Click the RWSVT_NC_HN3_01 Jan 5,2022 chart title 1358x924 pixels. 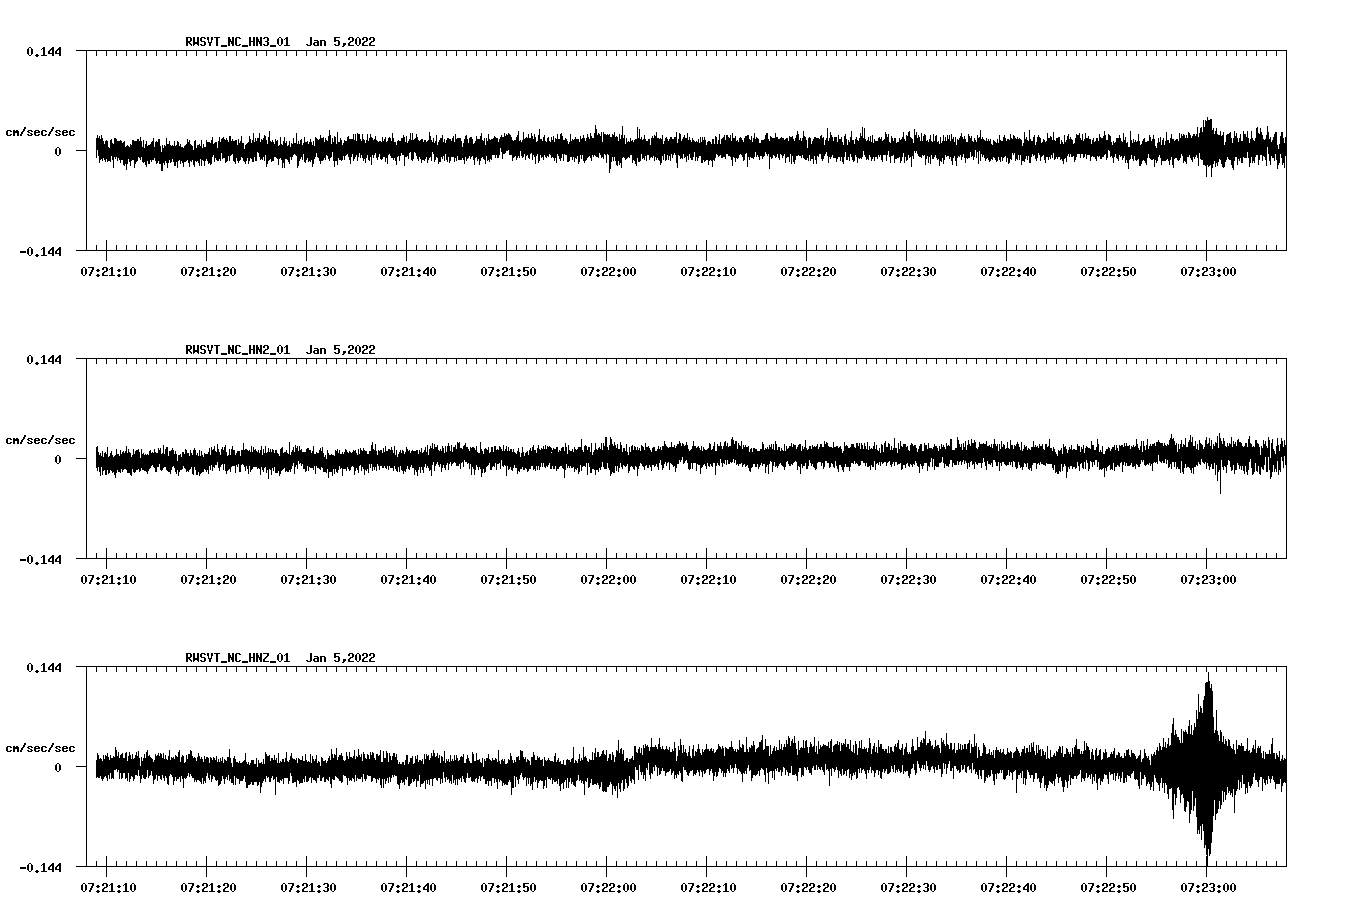click(x=280, y=42)
